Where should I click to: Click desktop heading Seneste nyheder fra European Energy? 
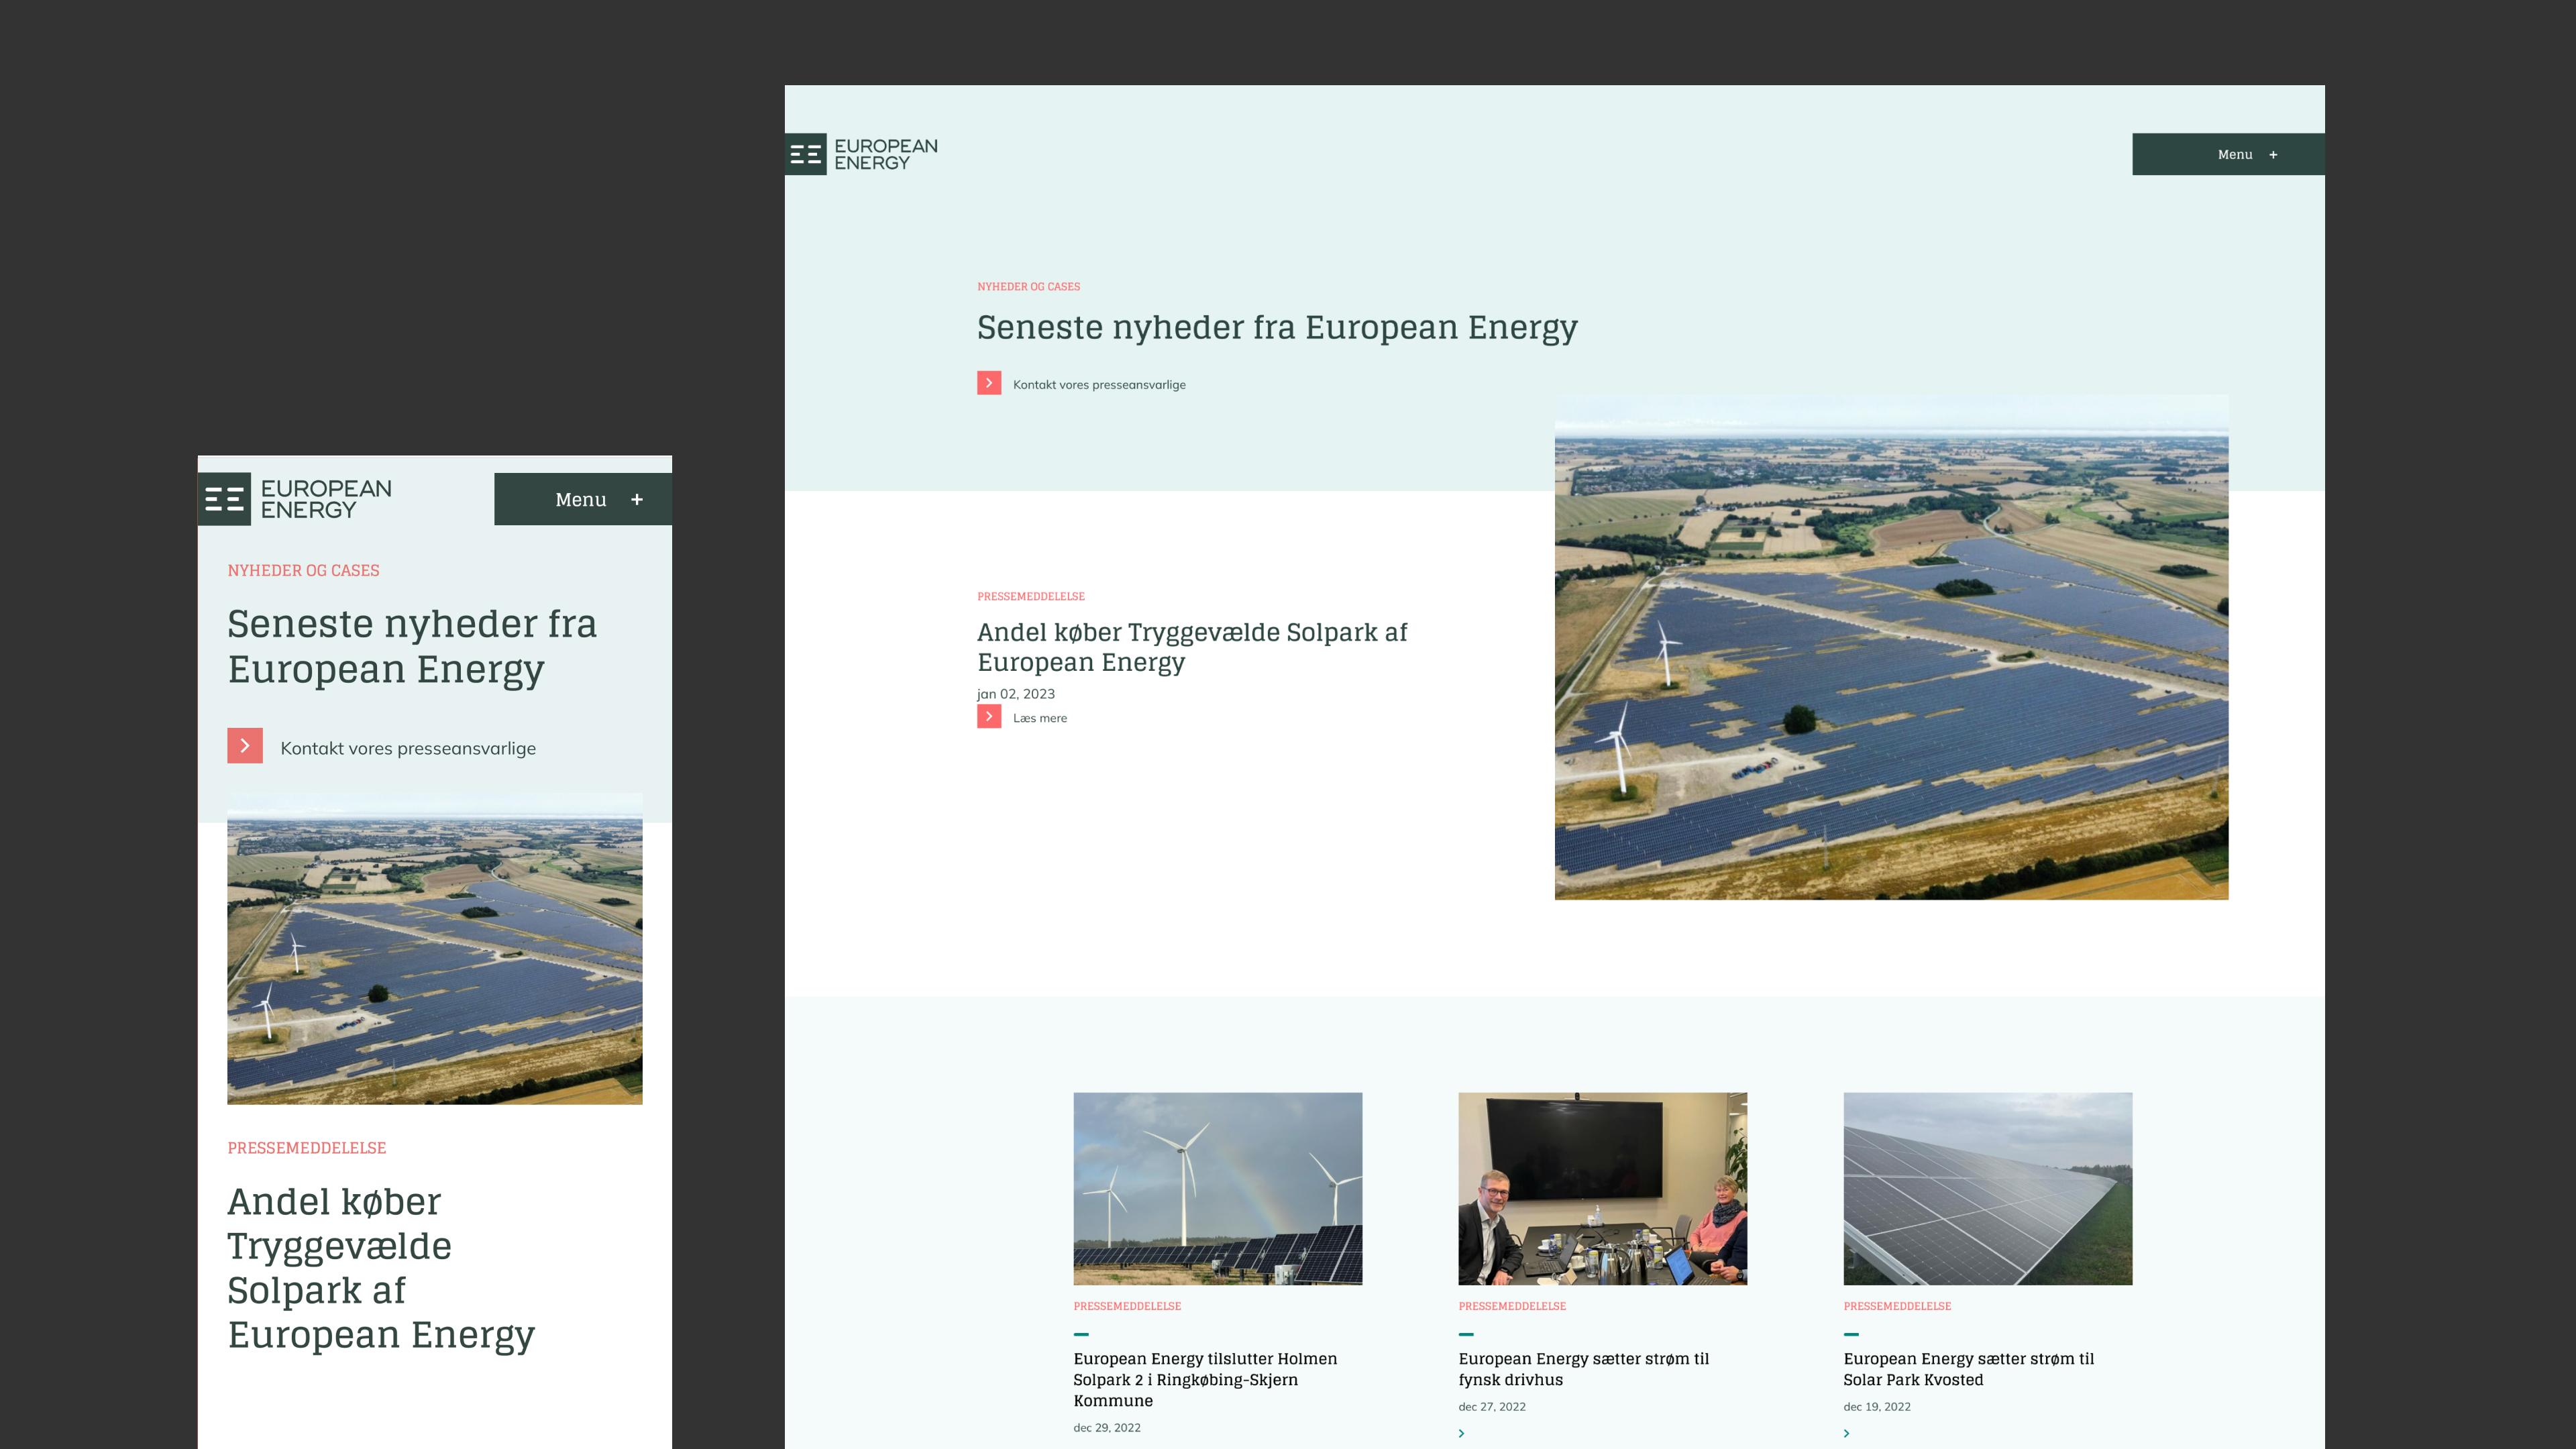coord(1277,328)
